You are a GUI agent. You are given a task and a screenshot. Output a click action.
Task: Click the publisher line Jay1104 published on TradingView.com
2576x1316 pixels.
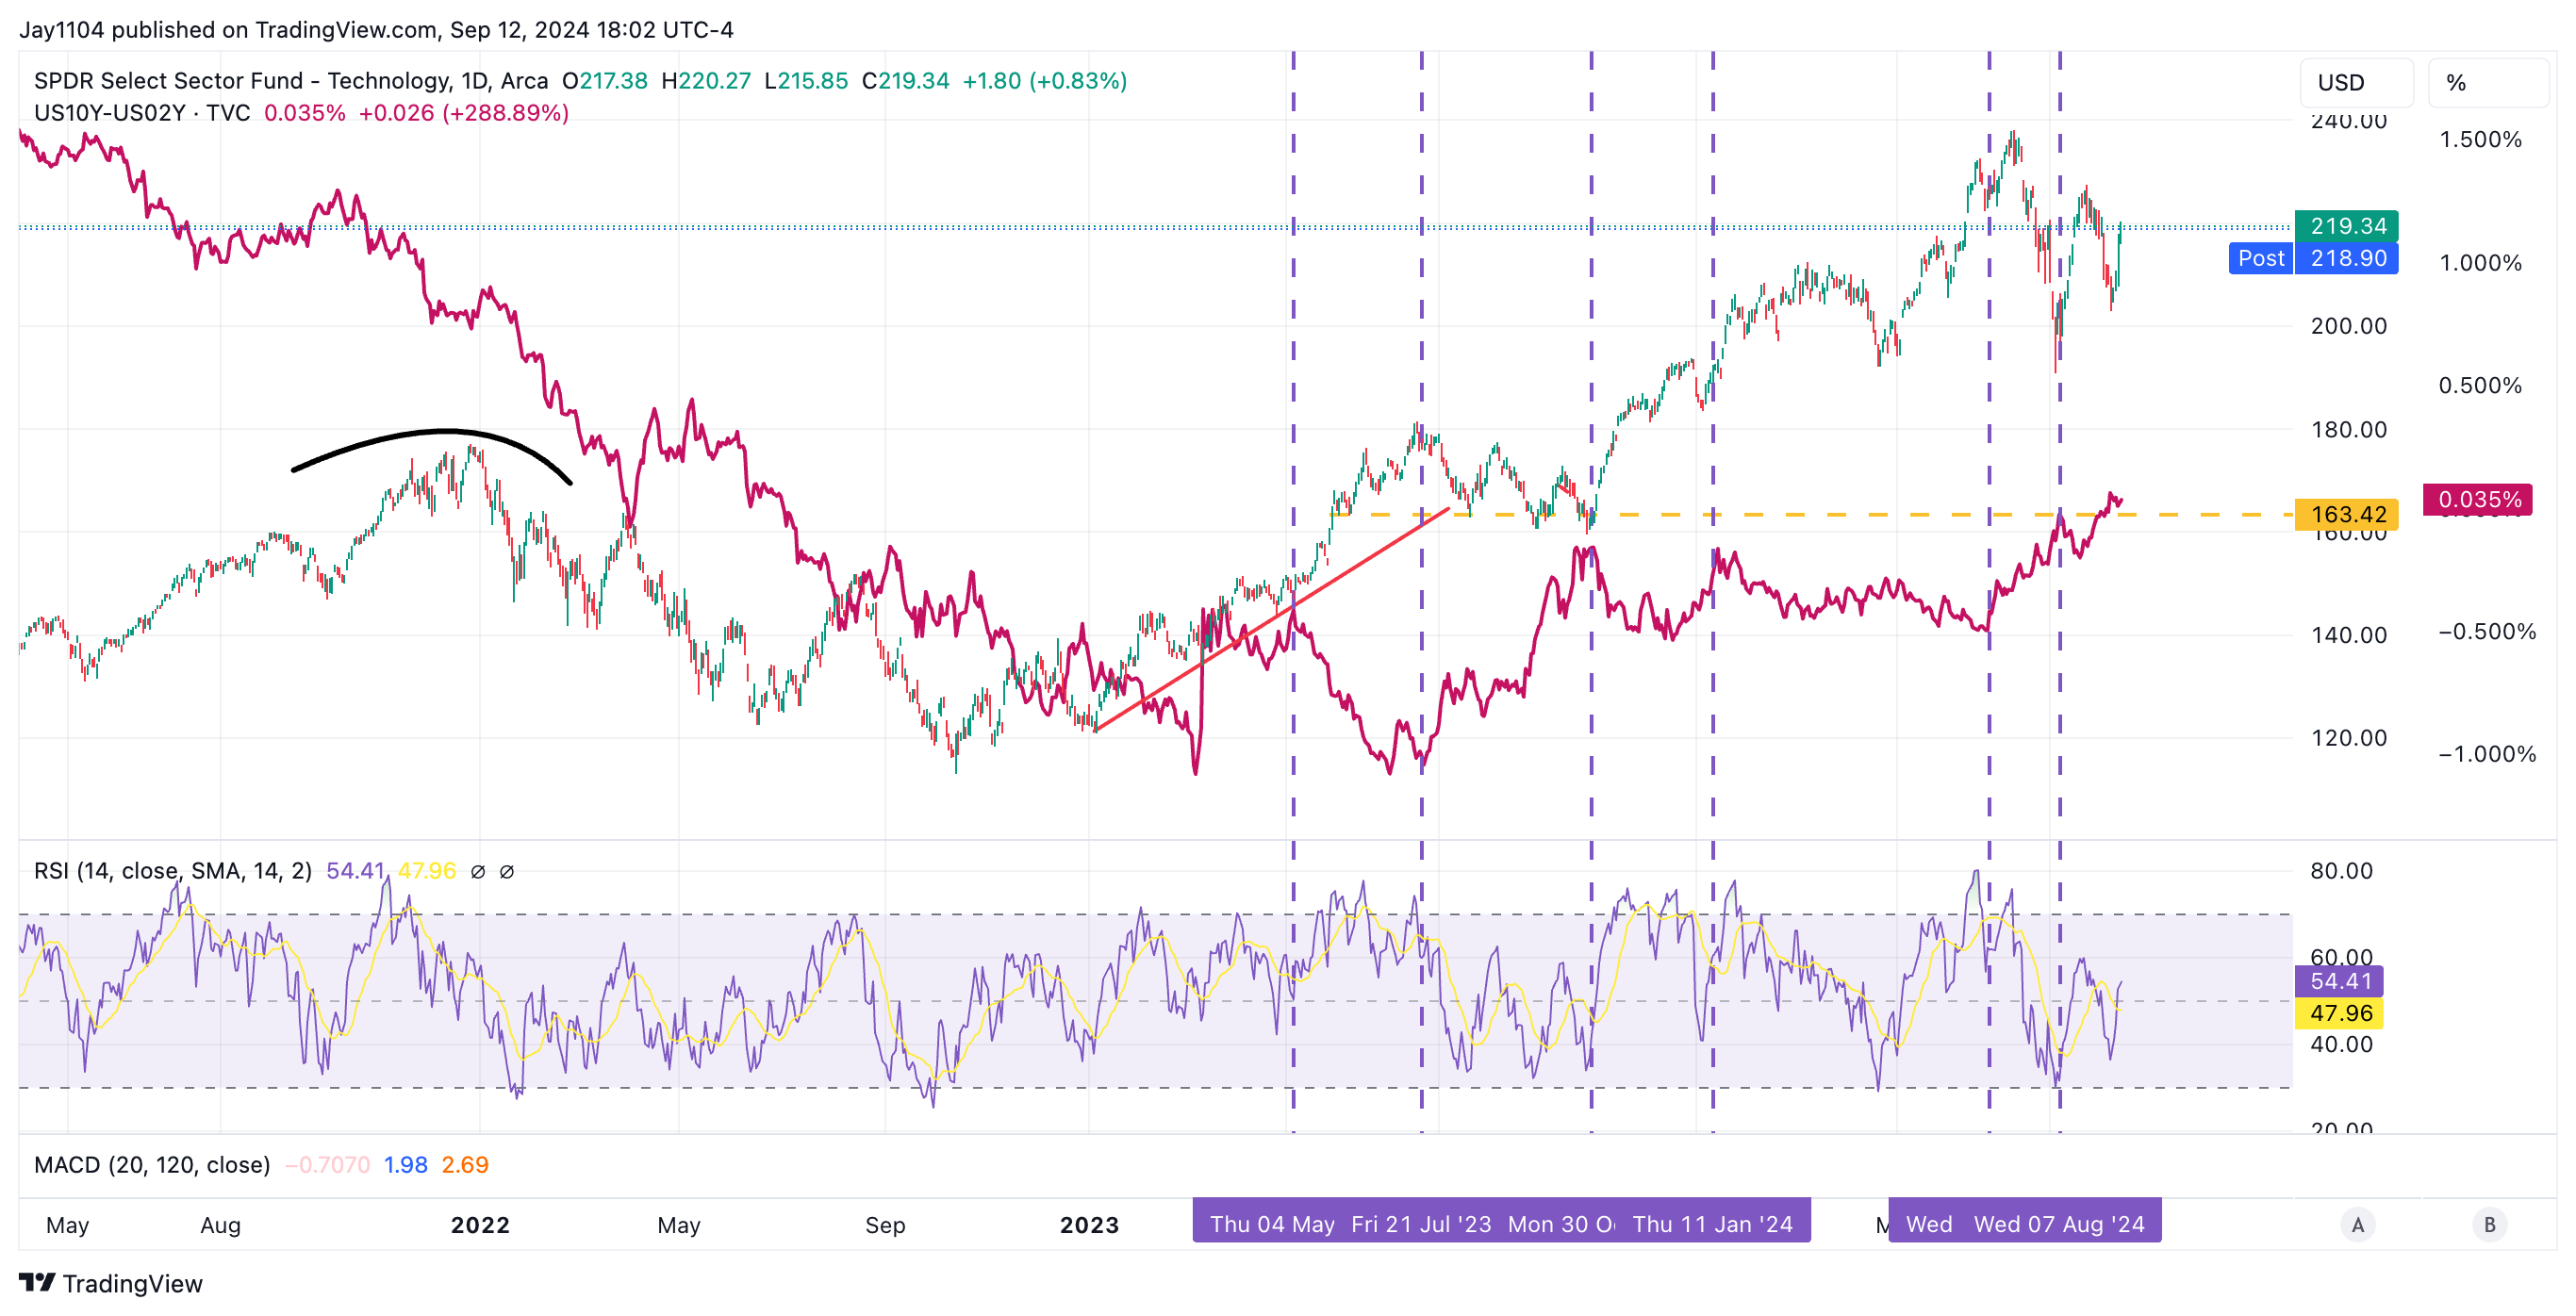pos(376,30)
